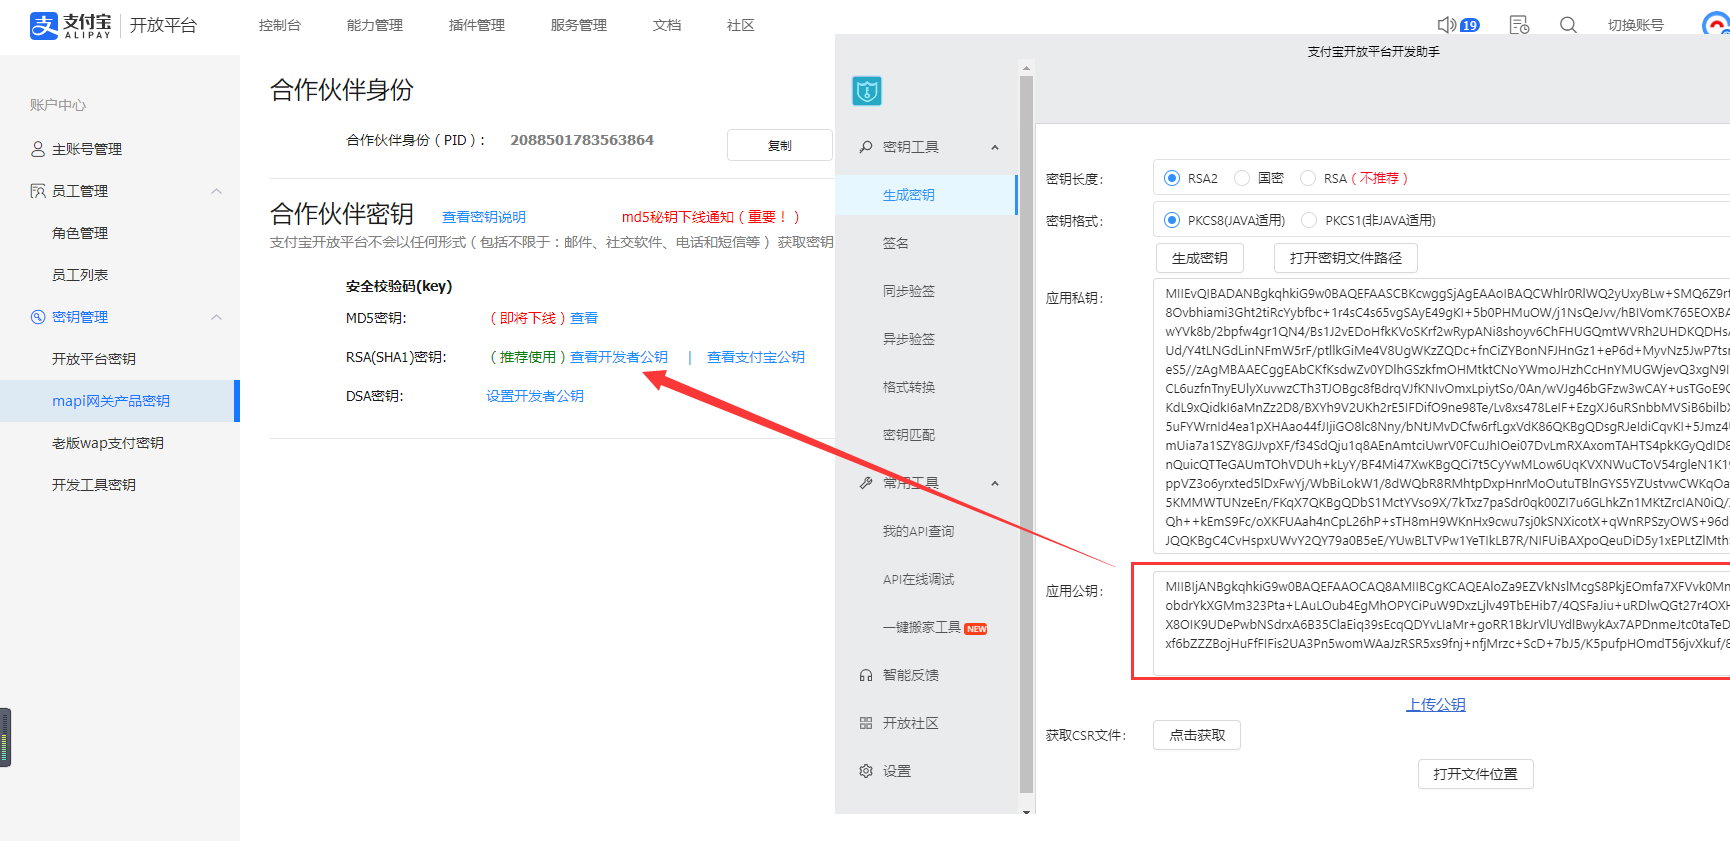Viewport: 1730px width, 841px height.
Task: Click 设置开发者公钥 link for DSA
Action: pos(535,396)
